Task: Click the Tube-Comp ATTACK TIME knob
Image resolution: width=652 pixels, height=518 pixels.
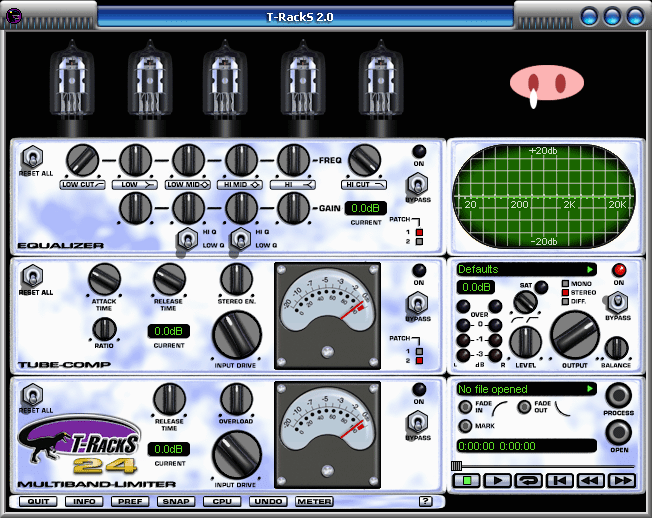Action: 104,279
